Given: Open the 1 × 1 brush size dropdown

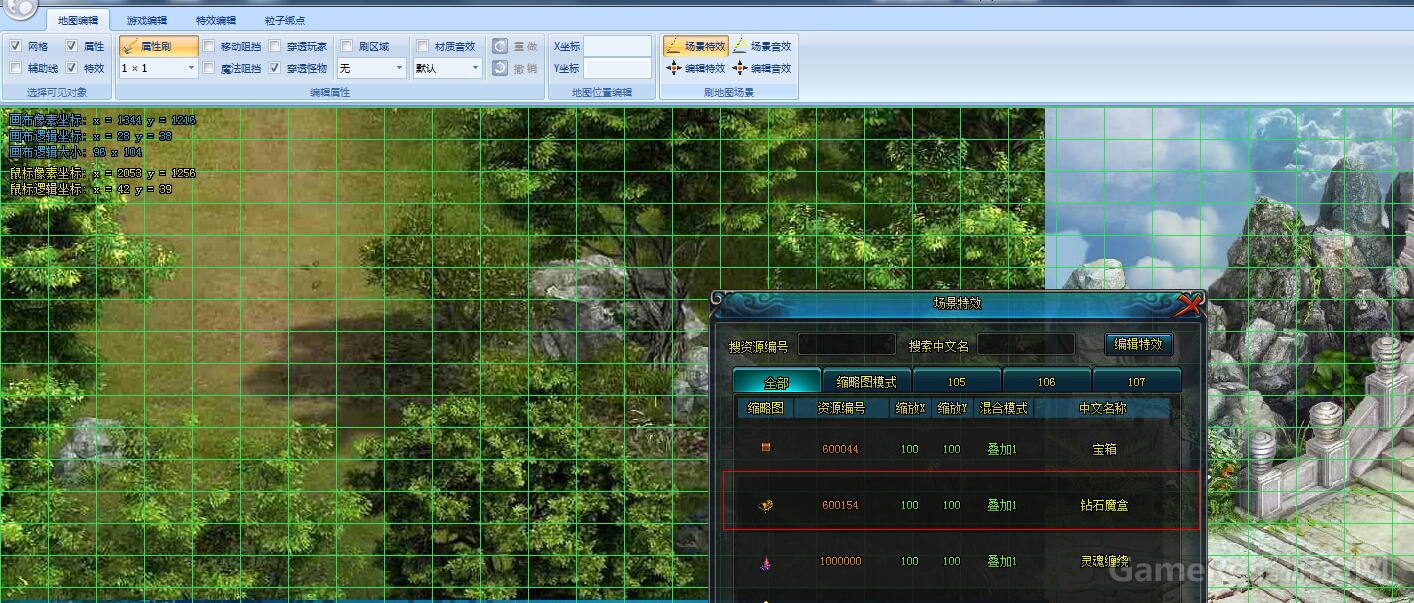Looking at the screenshot, I should pos(158,68).
